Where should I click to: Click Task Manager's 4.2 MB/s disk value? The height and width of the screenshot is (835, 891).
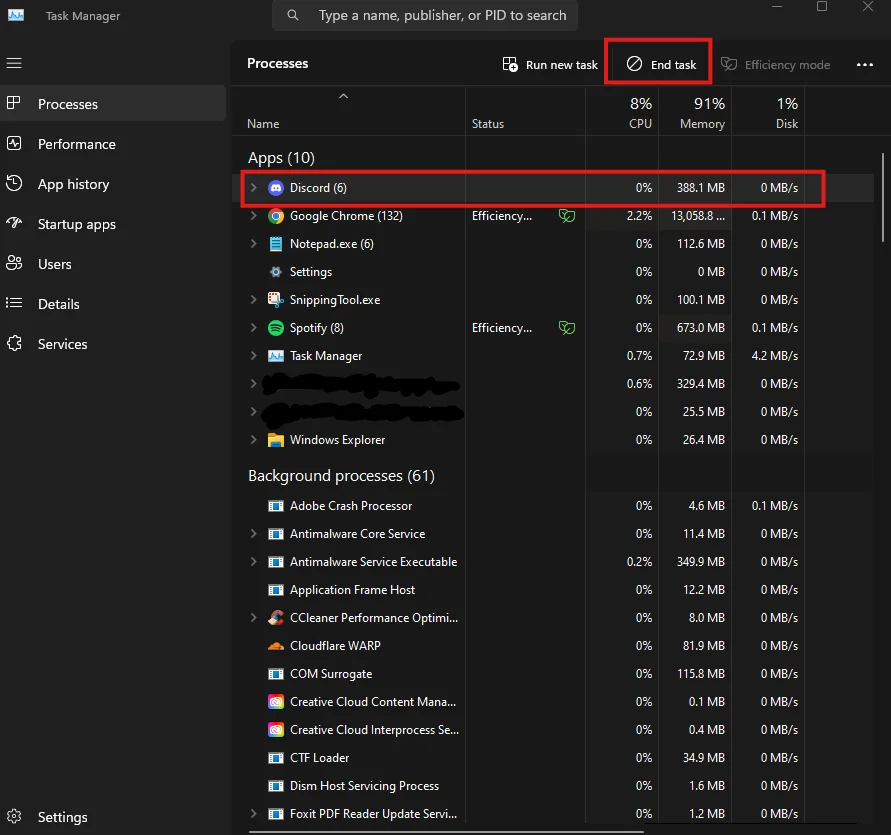[x=775, y=356]
